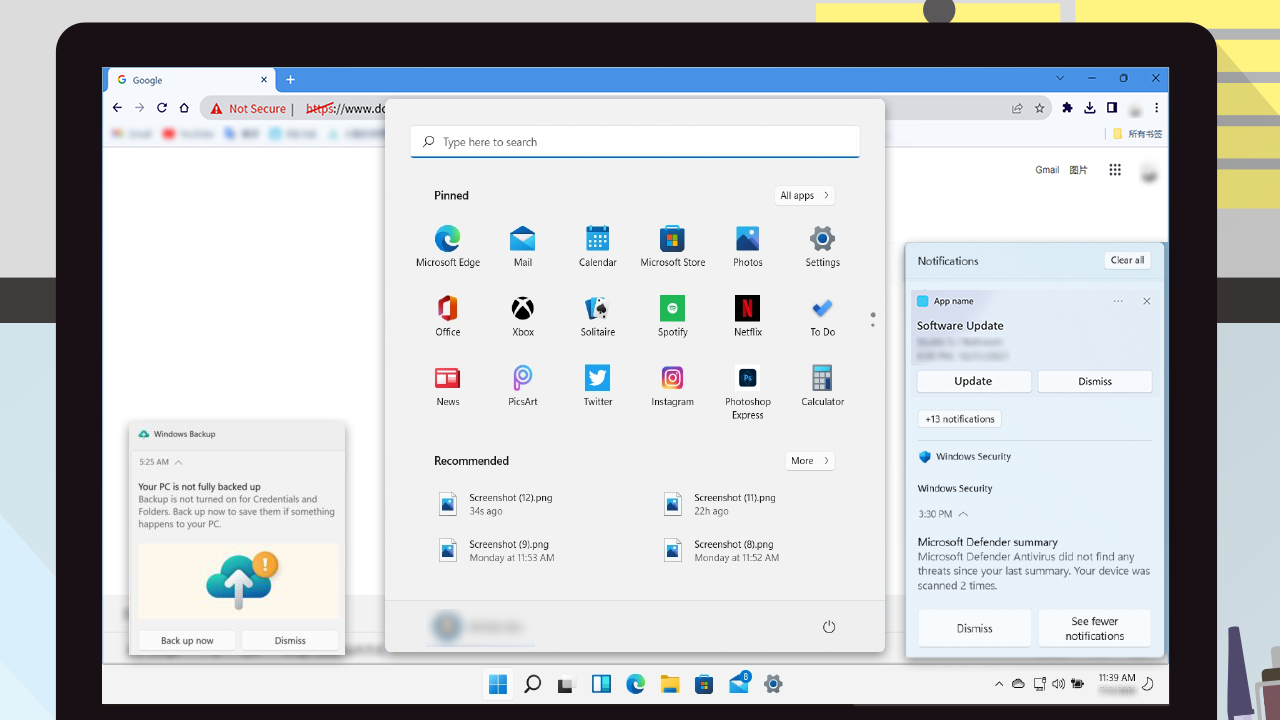Clear all notifications
The image size is (1280, 720).
(1127, 260)
